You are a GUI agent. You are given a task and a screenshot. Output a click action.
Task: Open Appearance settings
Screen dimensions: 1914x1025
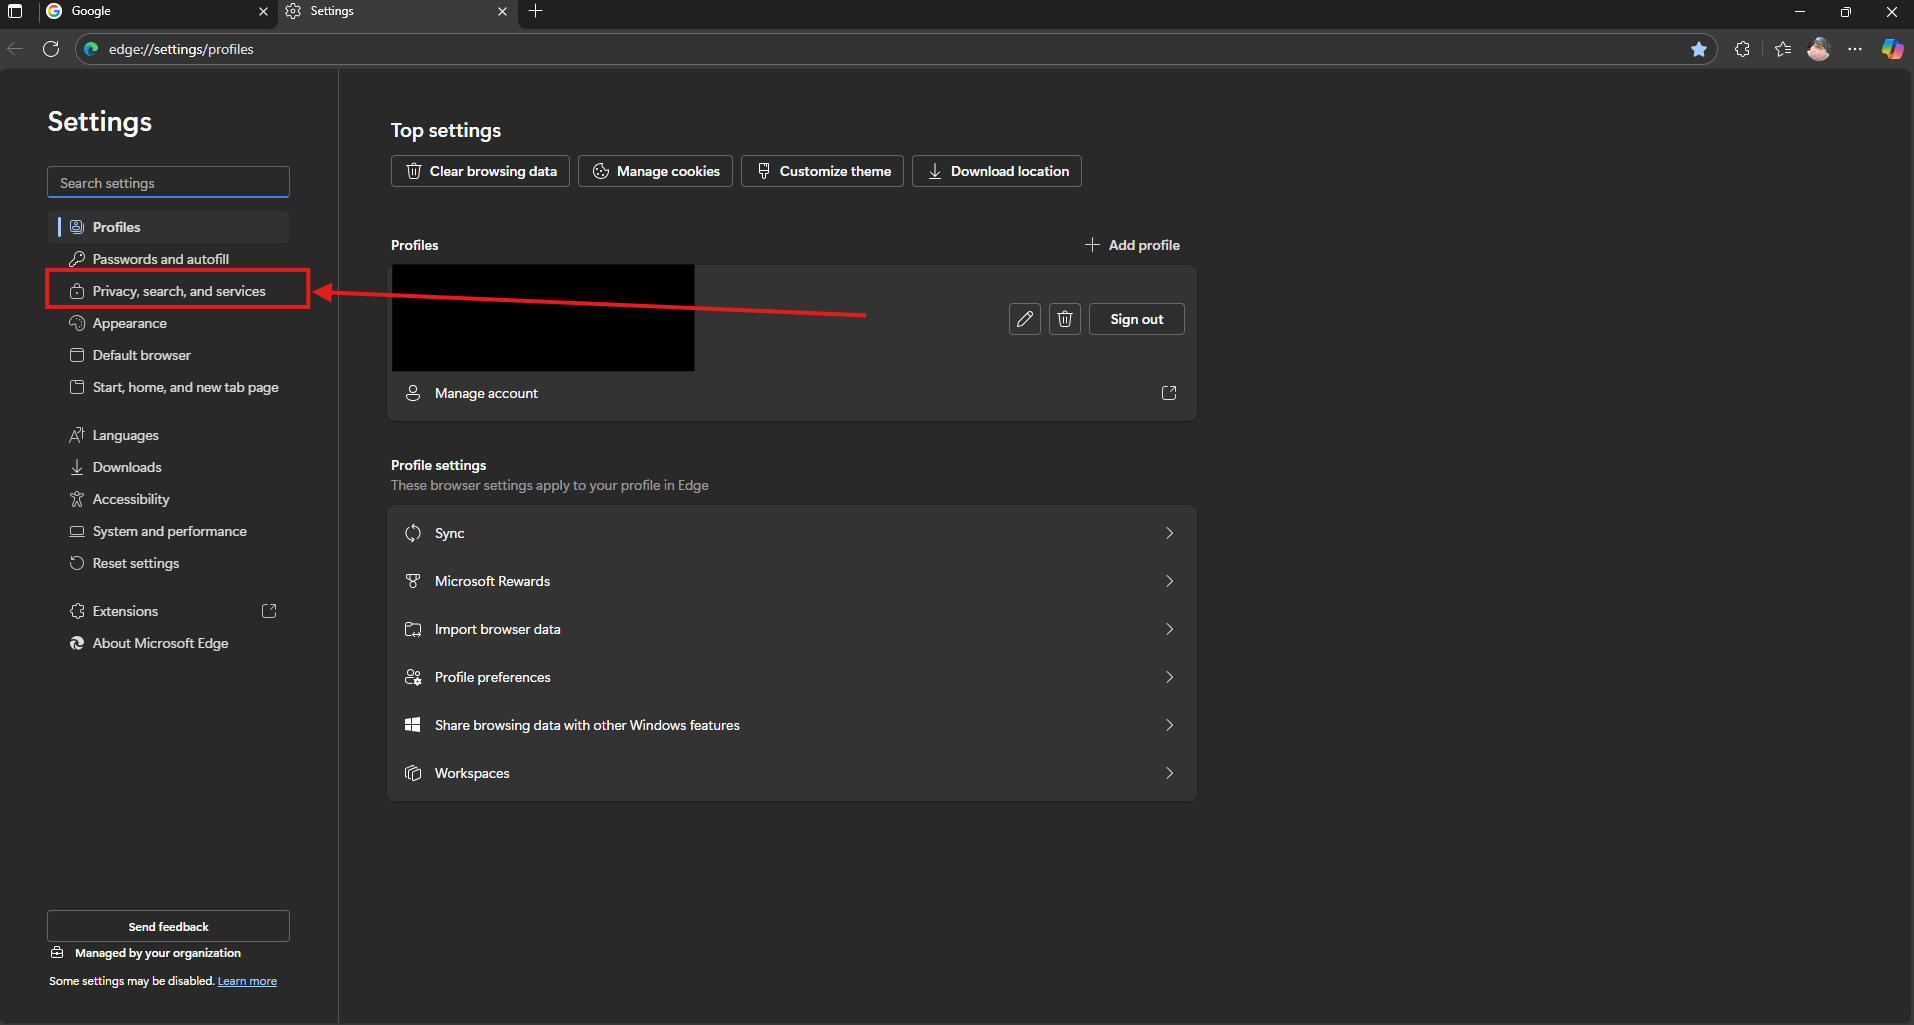[x=168, y=323]
